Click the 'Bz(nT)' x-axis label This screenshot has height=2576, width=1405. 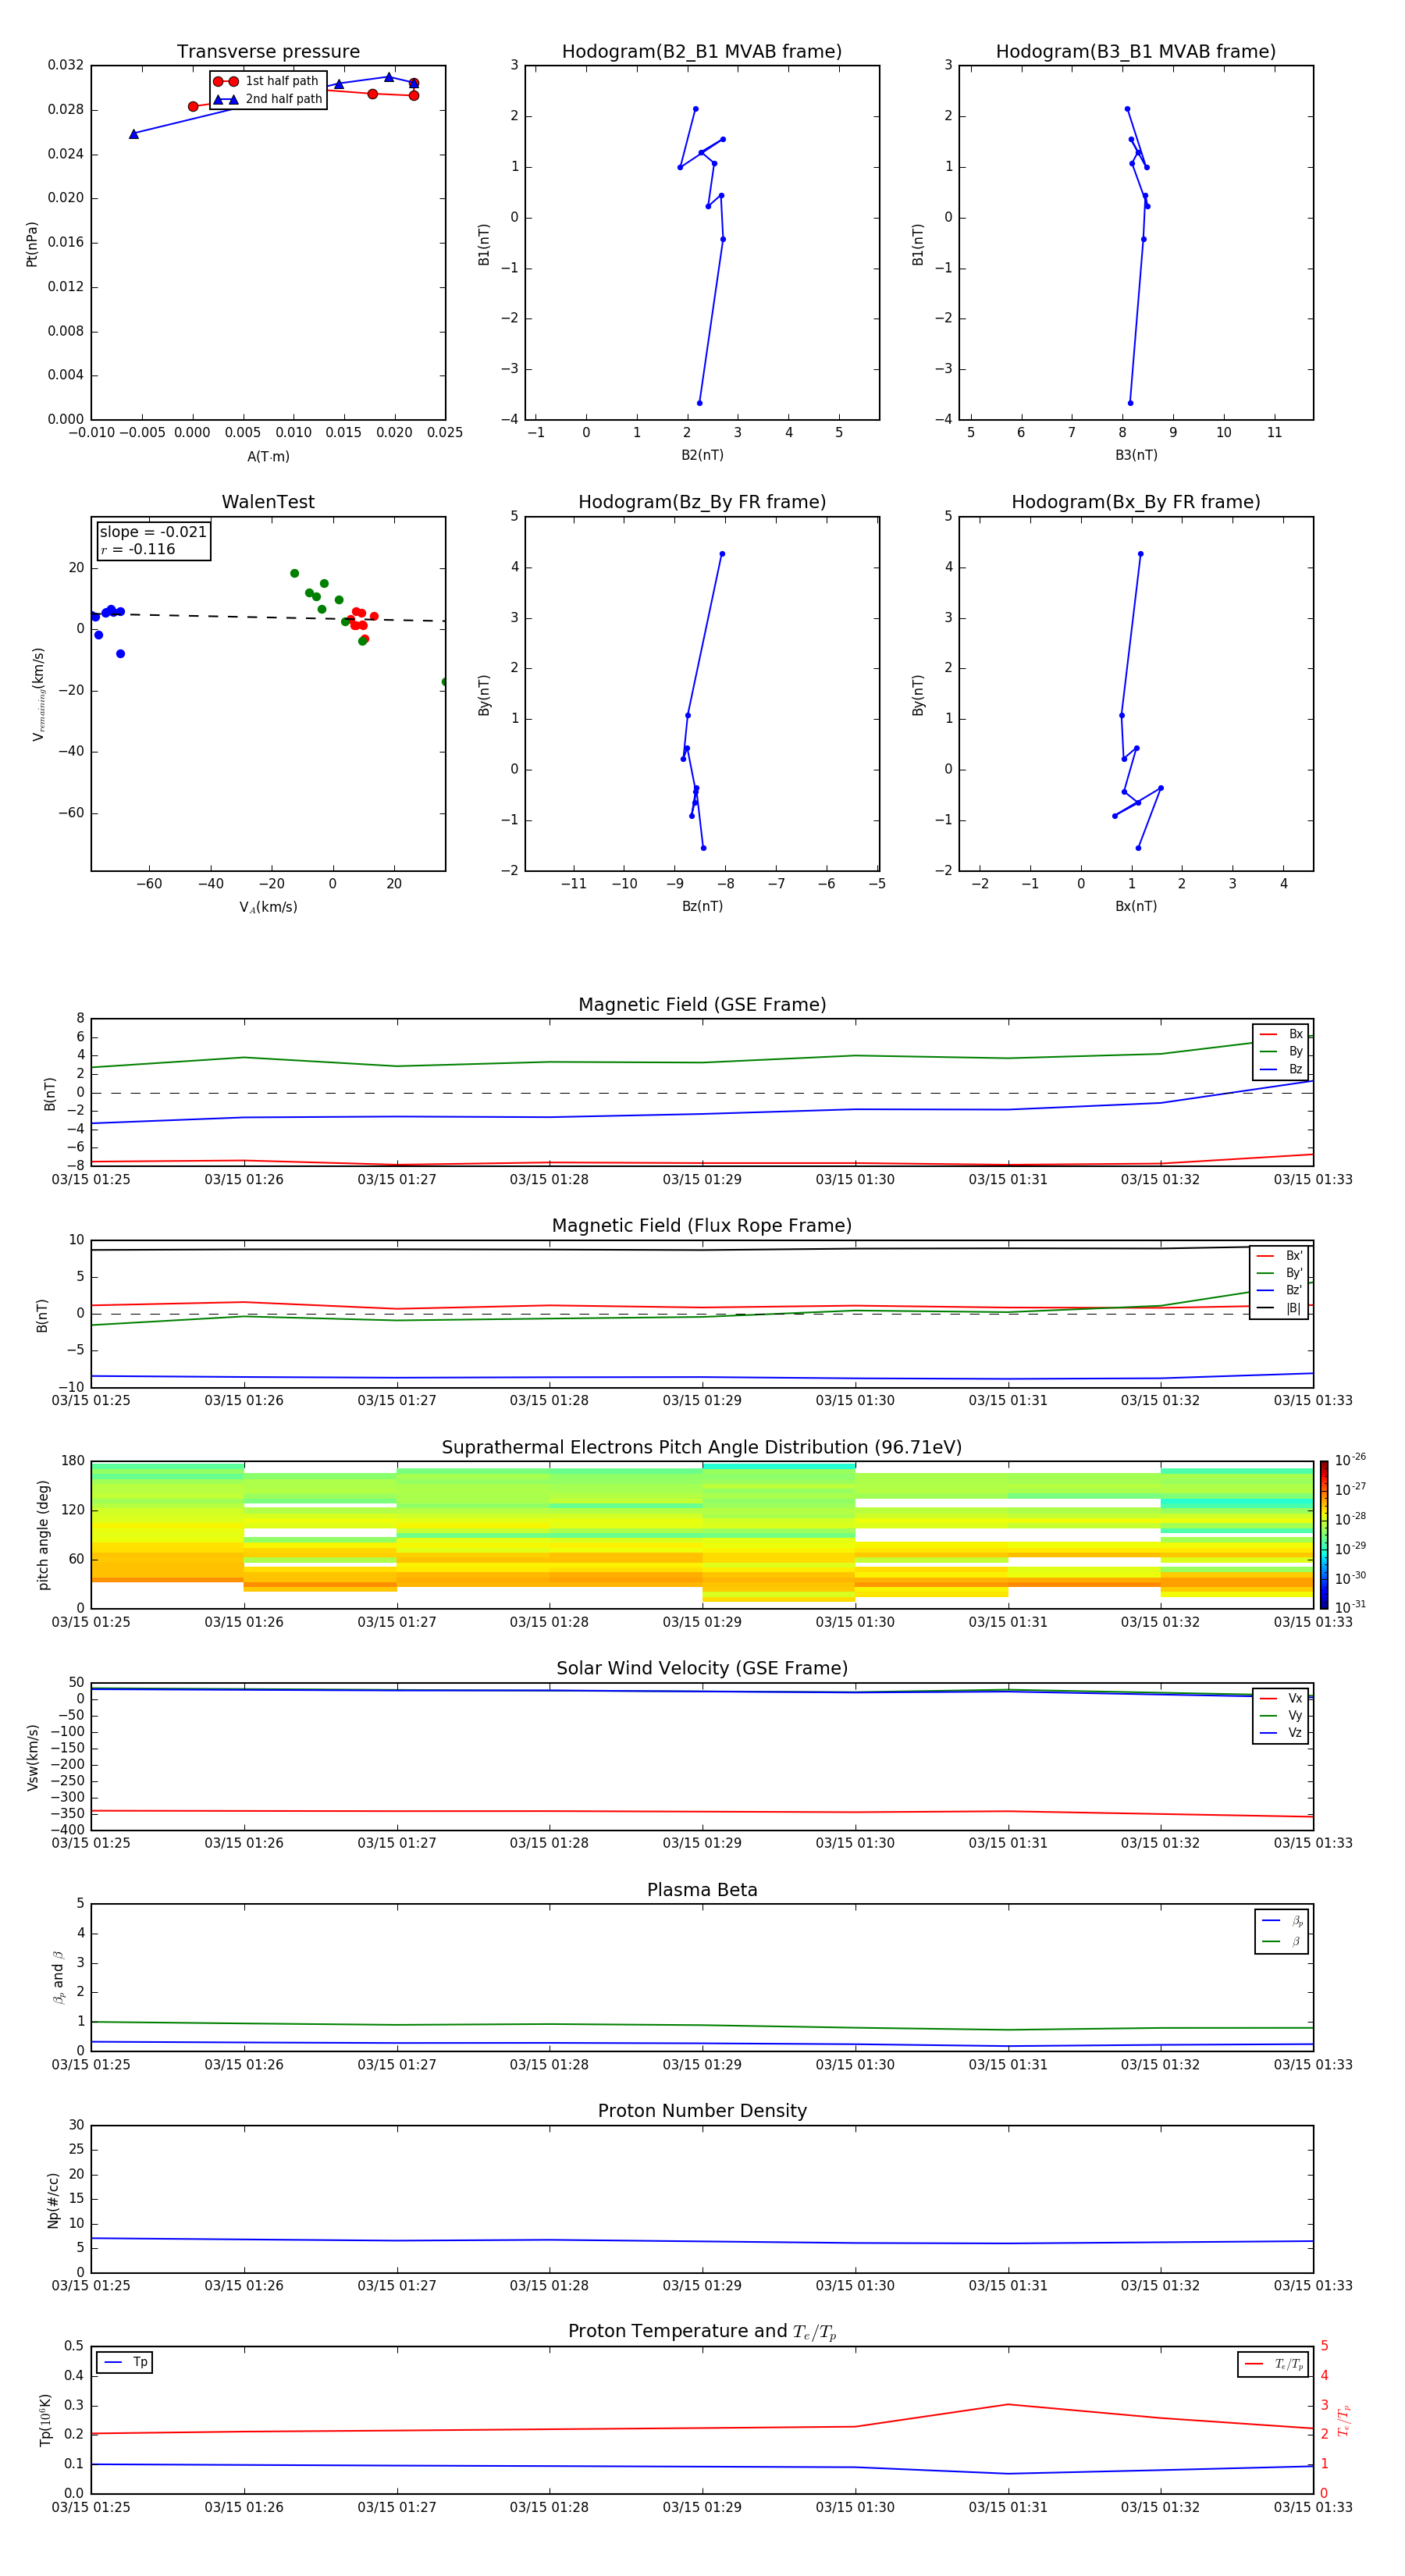tap(702, 906)
